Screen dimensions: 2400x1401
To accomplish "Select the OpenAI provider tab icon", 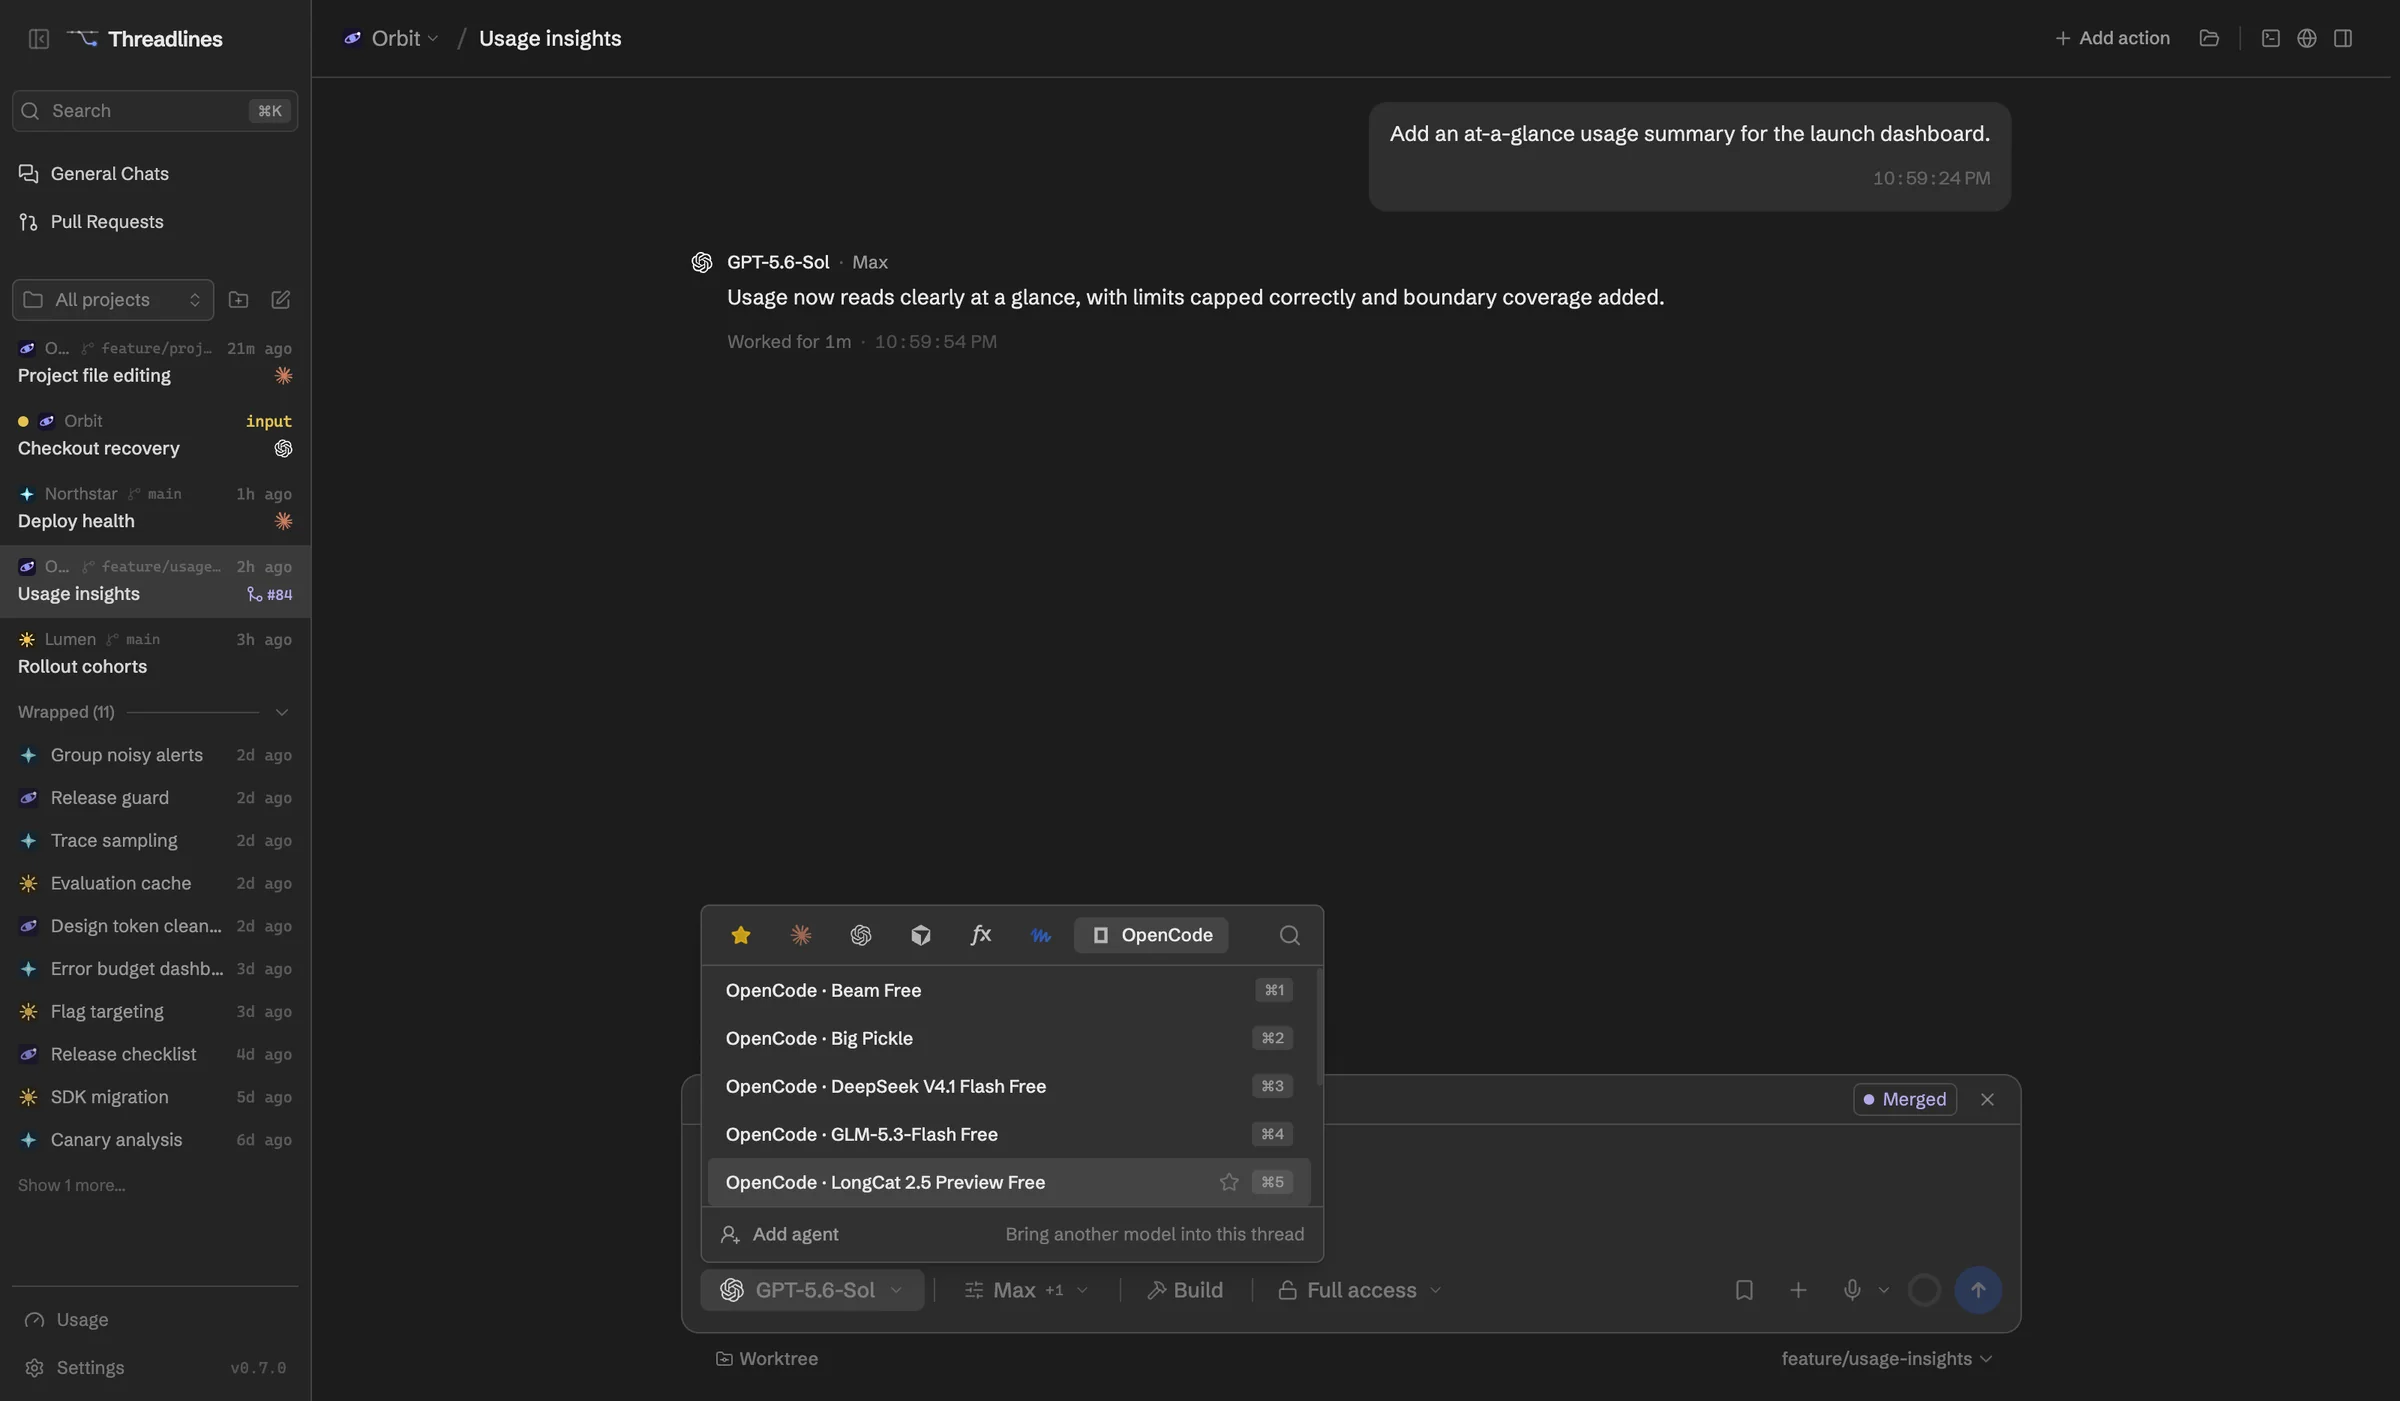I will (861, 935).
